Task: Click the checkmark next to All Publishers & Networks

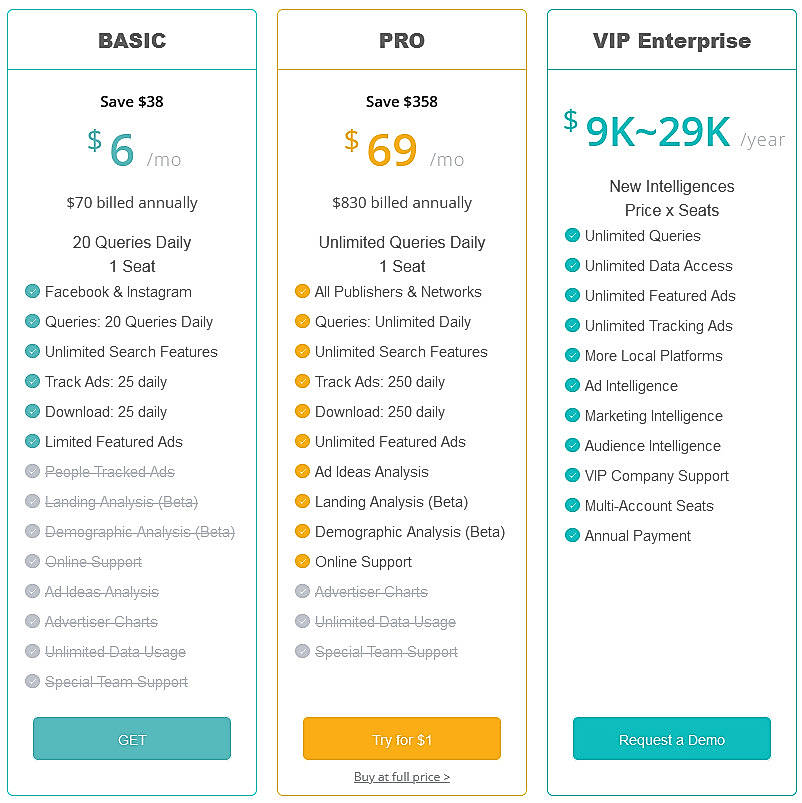Action: click(x=302, y=291)
